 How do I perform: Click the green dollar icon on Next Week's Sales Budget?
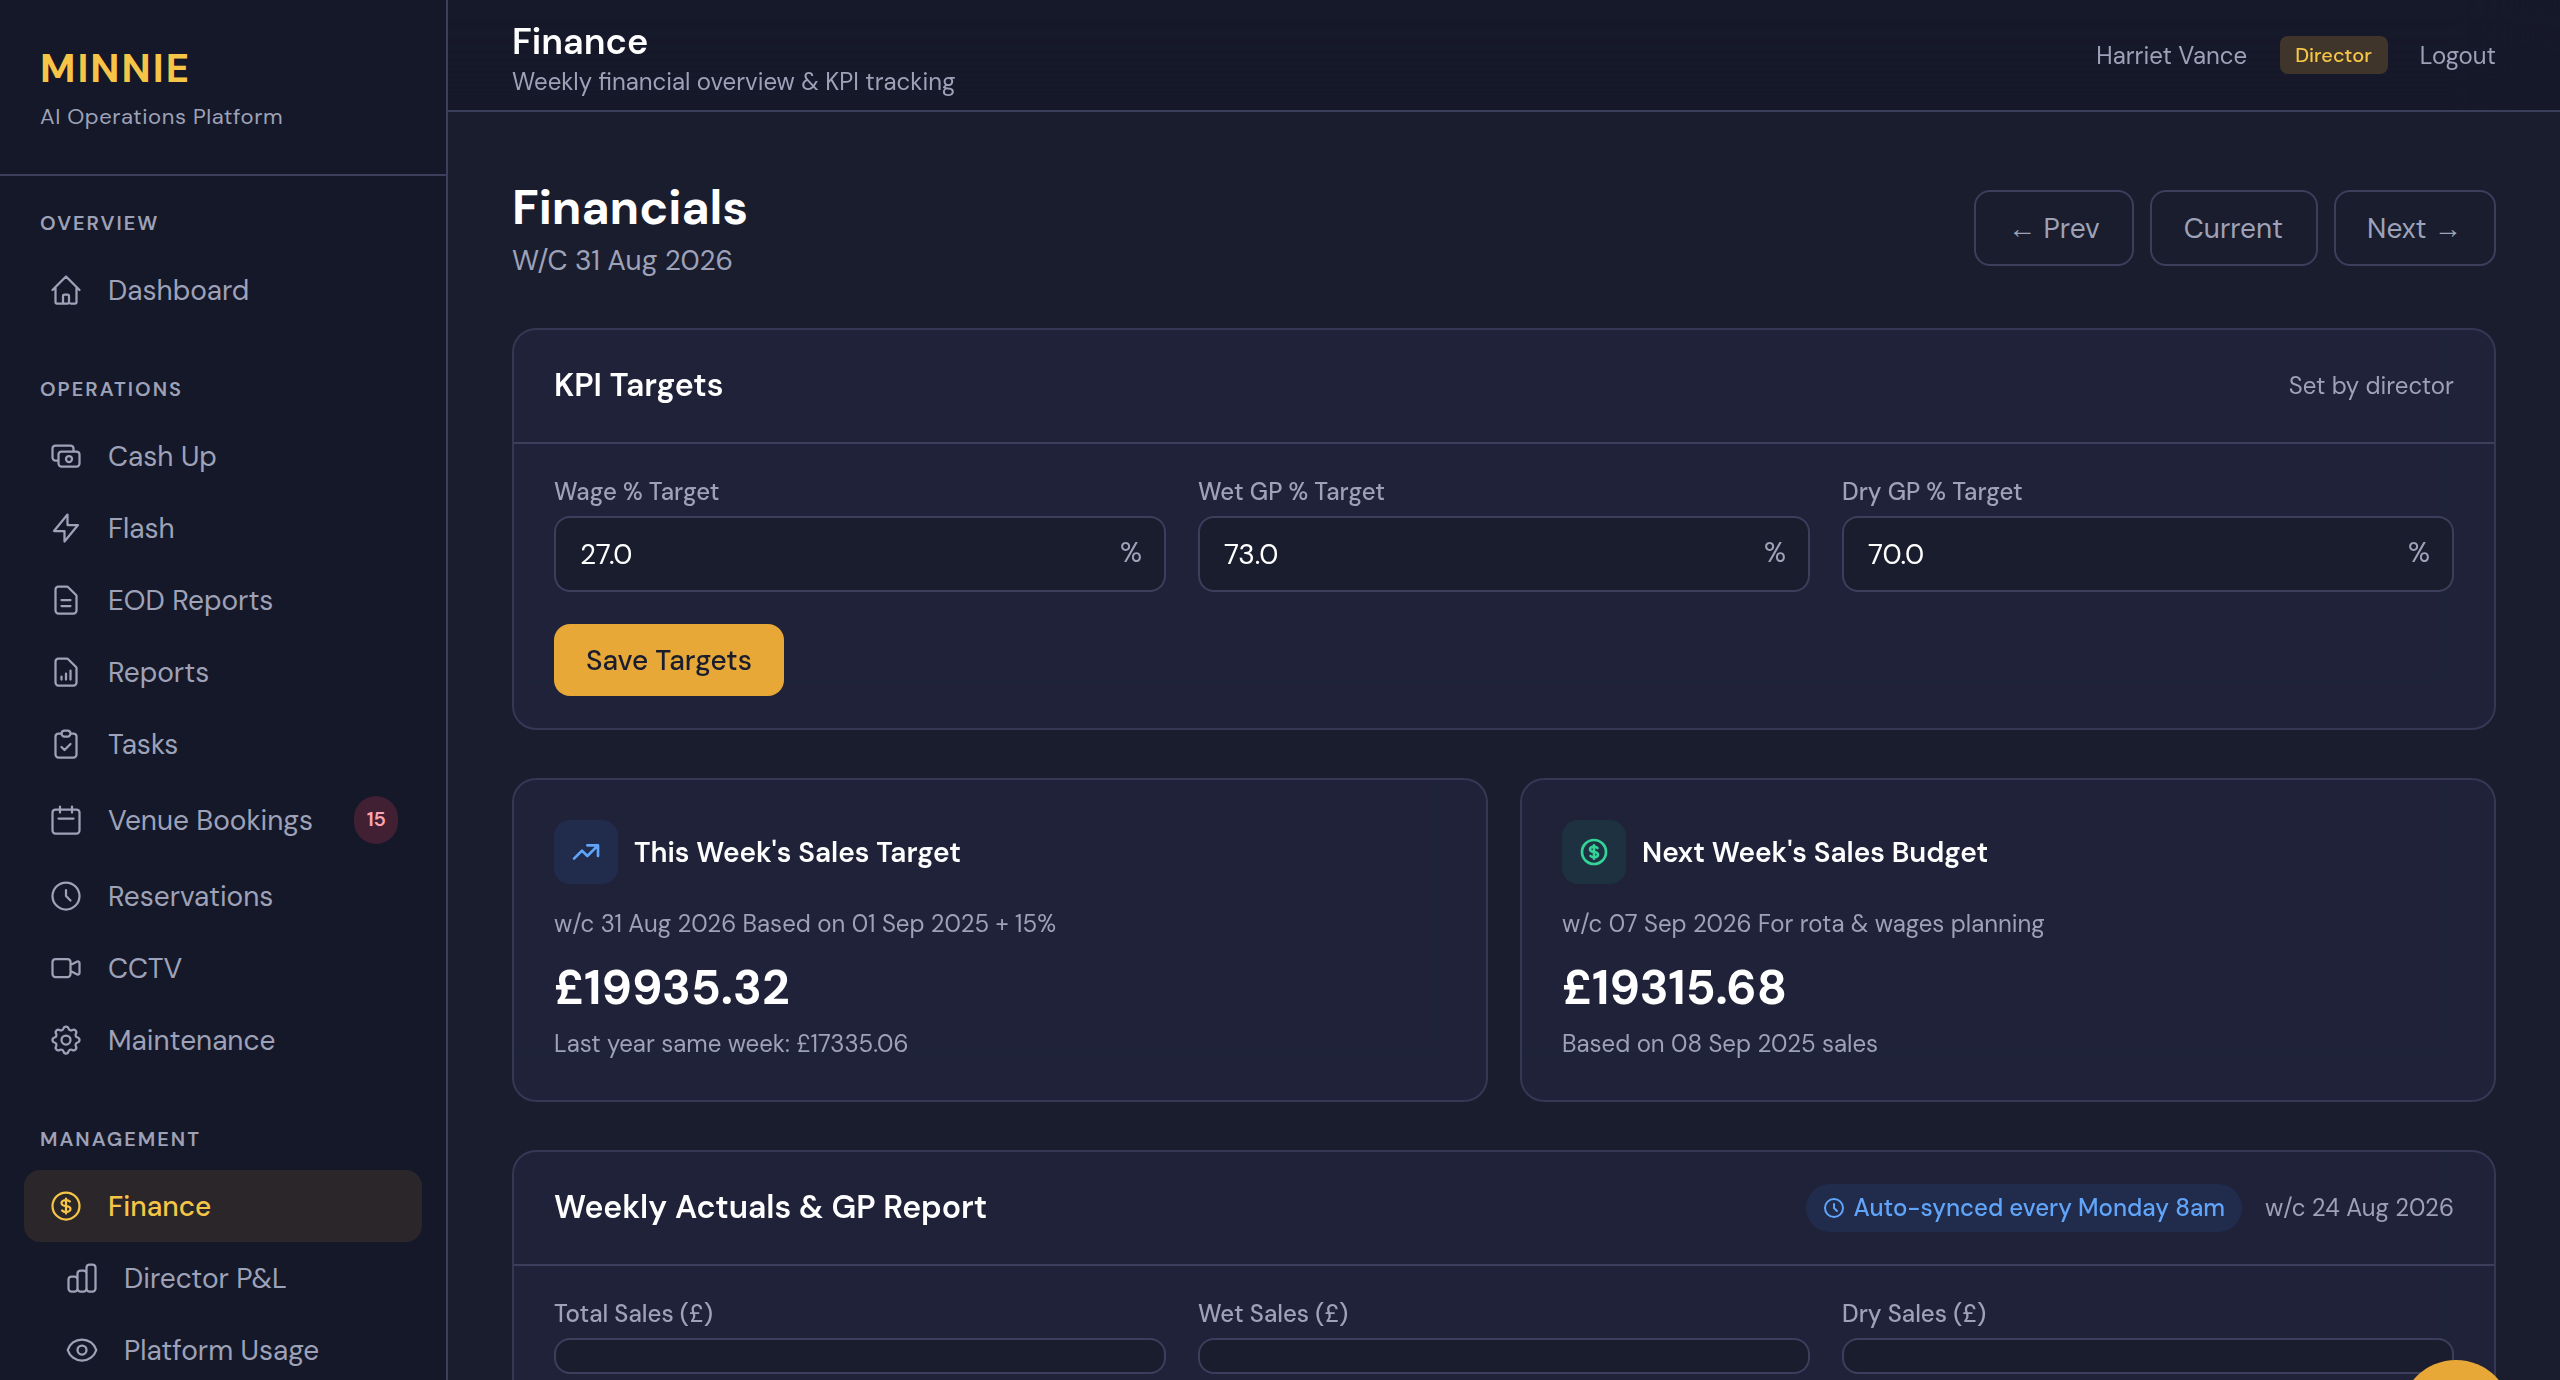pyautogui.click(x=1594, y=852)
